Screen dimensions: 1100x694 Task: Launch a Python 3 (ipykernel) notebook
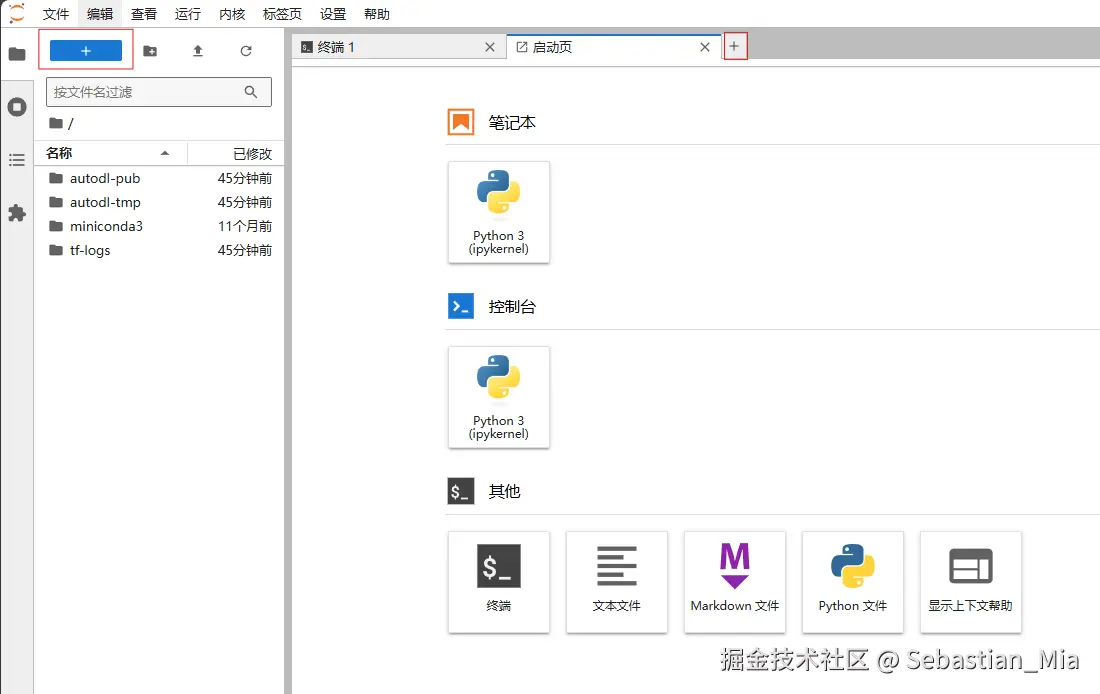(498, 212)
